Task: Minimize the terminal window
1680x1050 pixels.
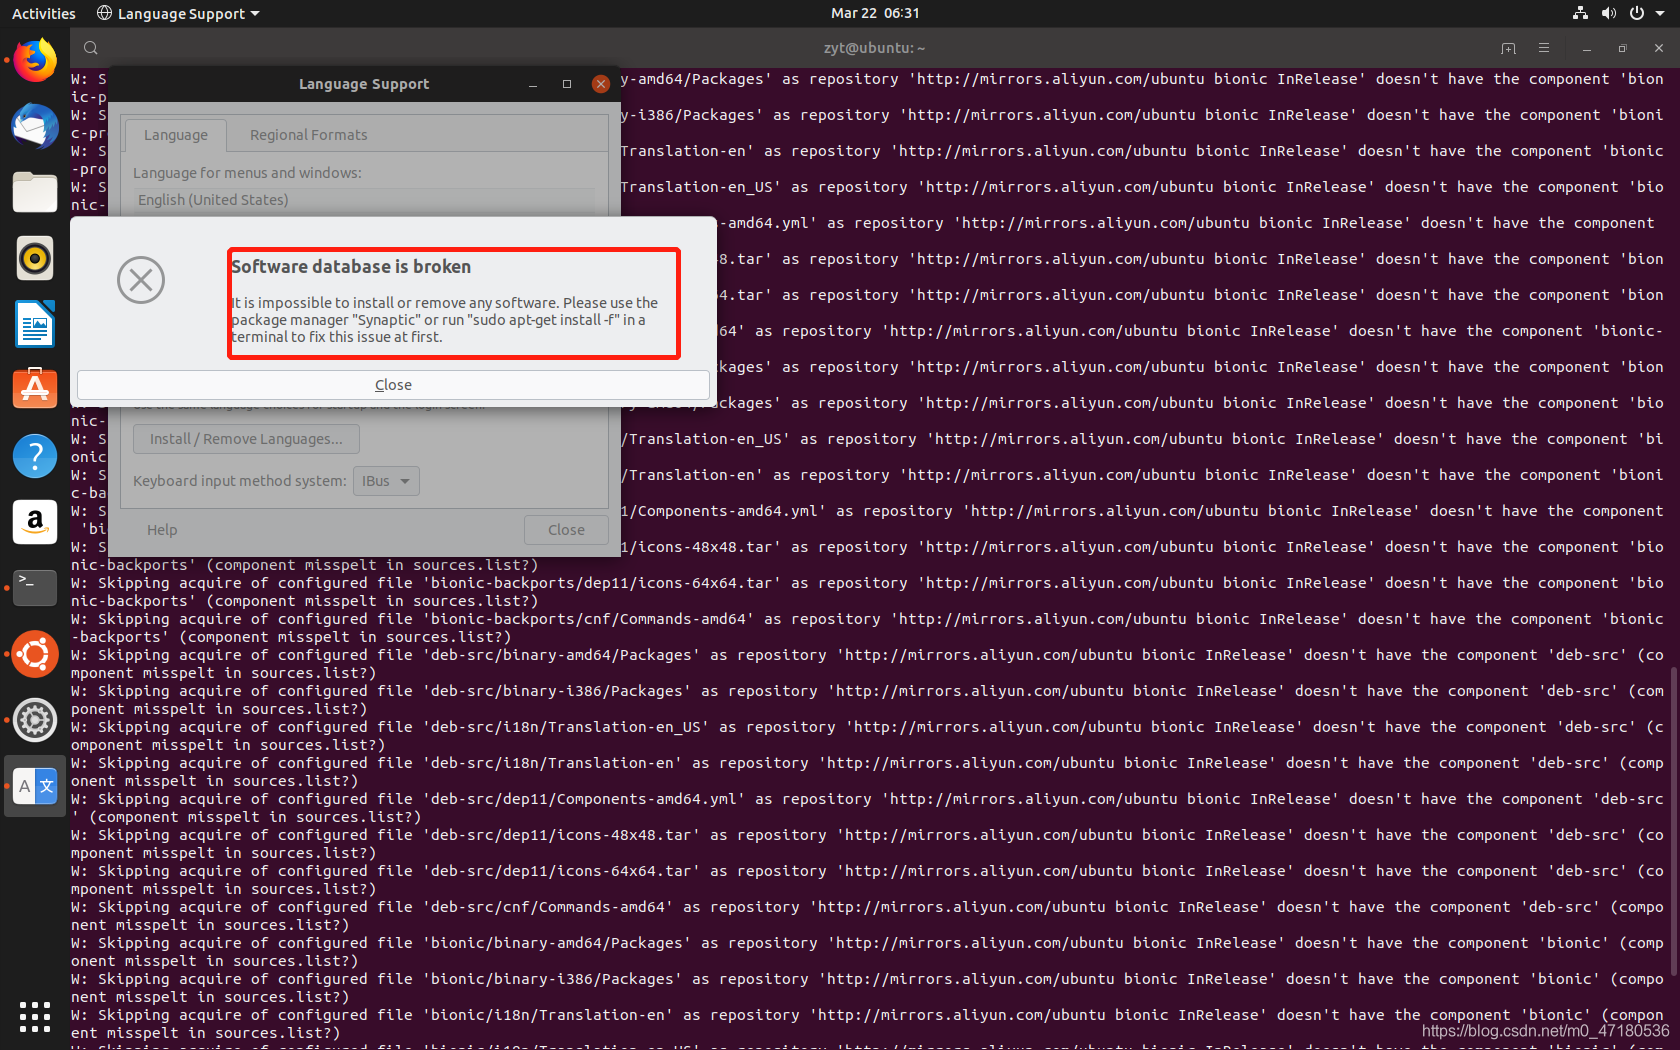Action: click(1587, 48)
